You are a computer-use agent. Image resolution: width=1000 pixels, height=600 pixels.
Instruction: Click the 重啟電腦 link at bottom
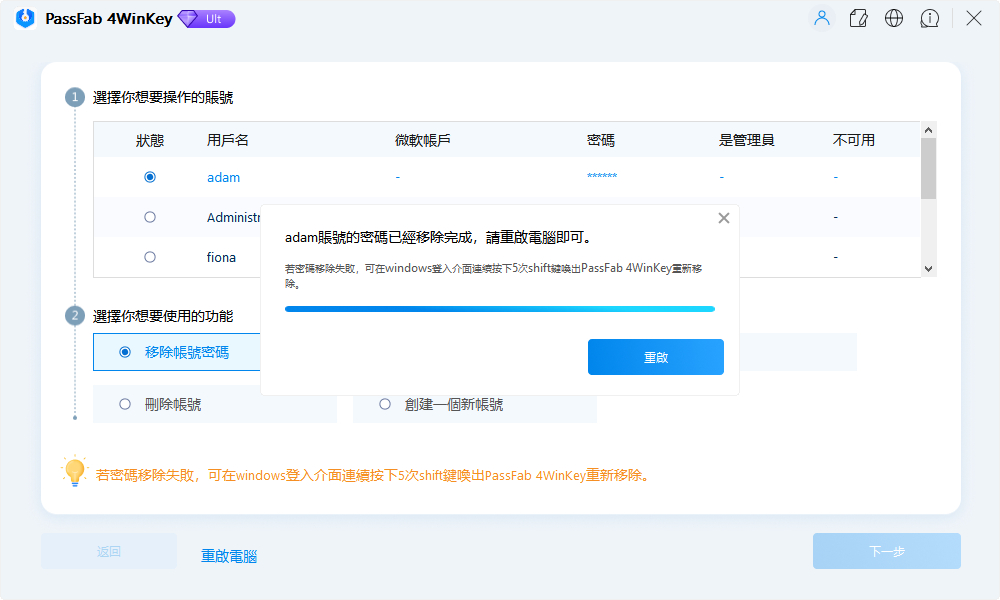click(229, 556)
